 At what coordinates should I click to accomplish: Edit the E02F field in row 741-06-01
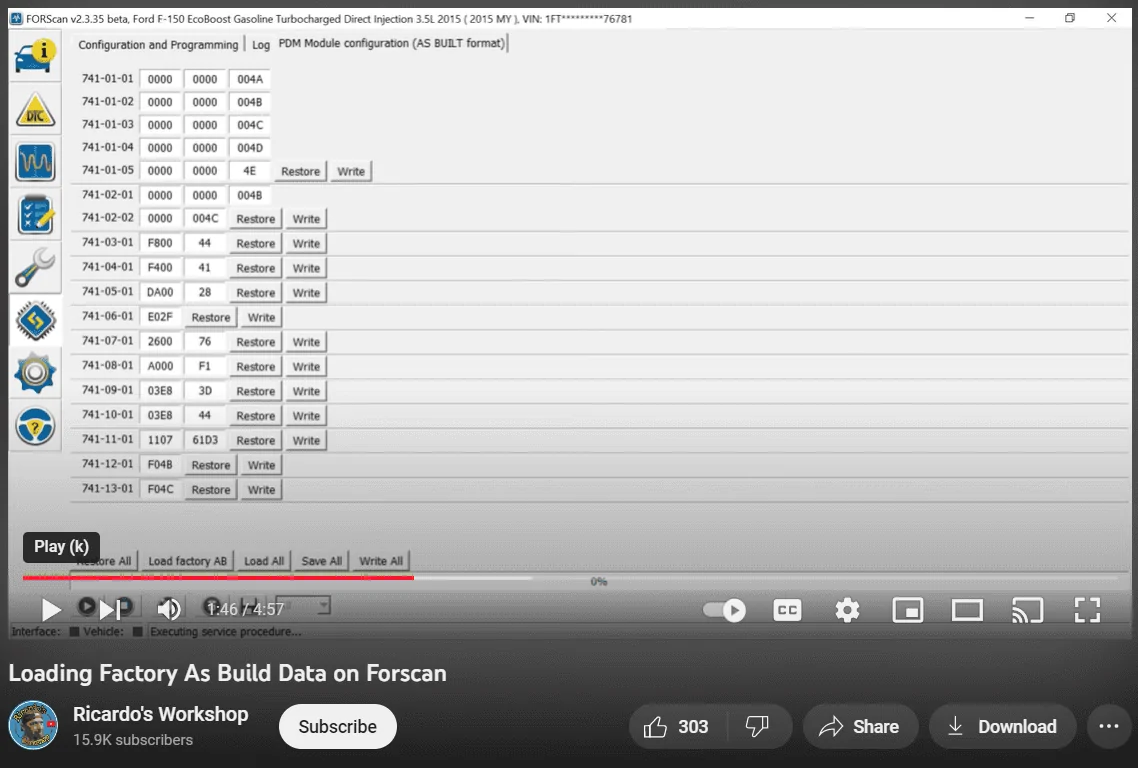click(x=160, y=317)
